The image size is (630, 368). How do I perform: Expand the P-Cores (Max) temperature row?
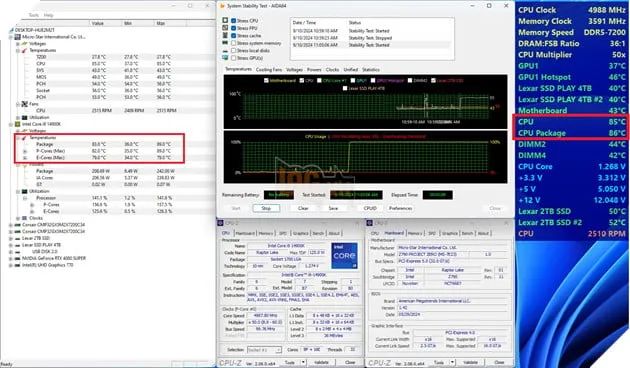click(x=25, y=151)
